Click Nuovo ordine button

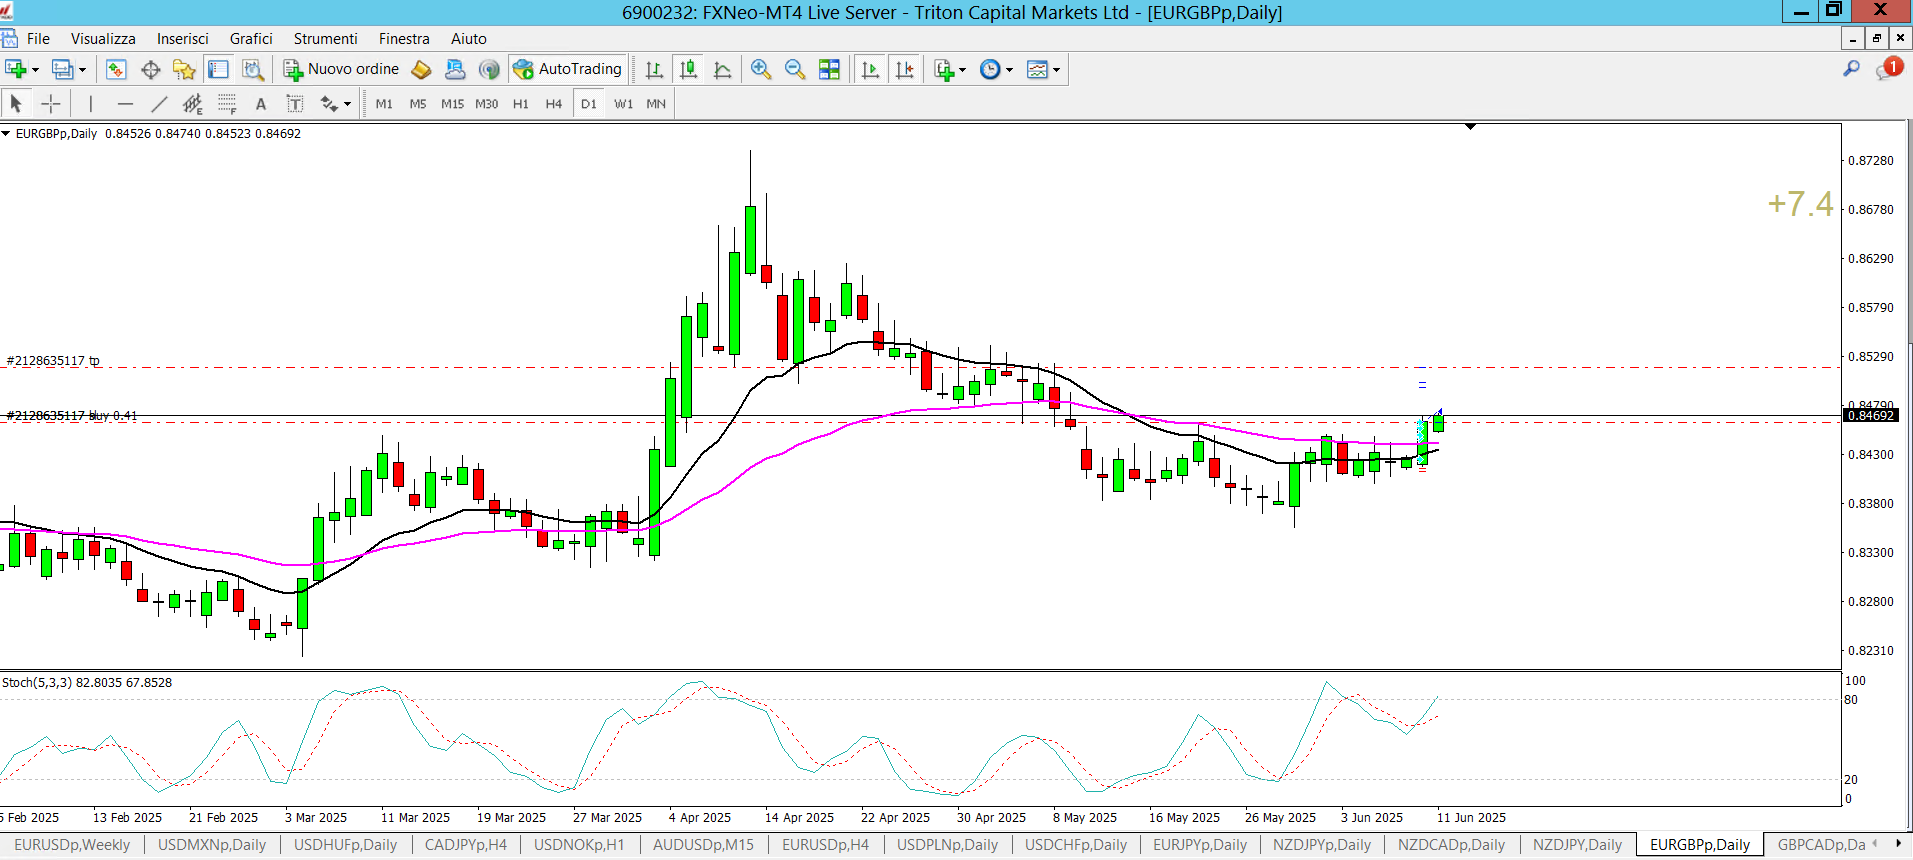coord(342,69)
